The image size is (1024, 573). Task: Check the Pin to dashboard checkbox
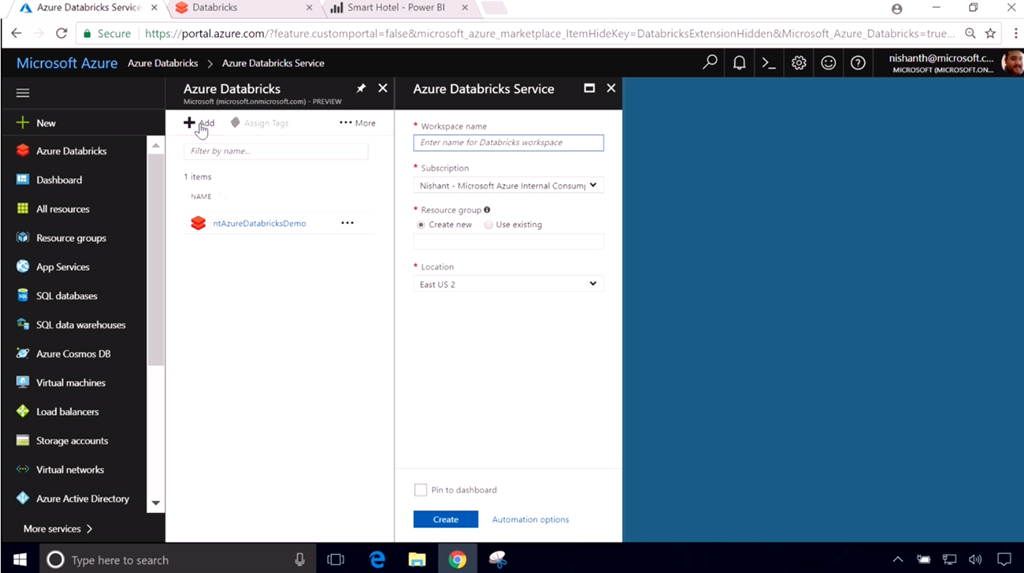point(420,490)
